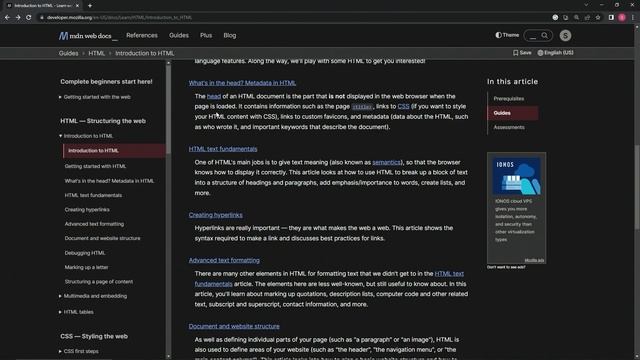
Task: Expand CSS first steps section
Action: [79, 351]
